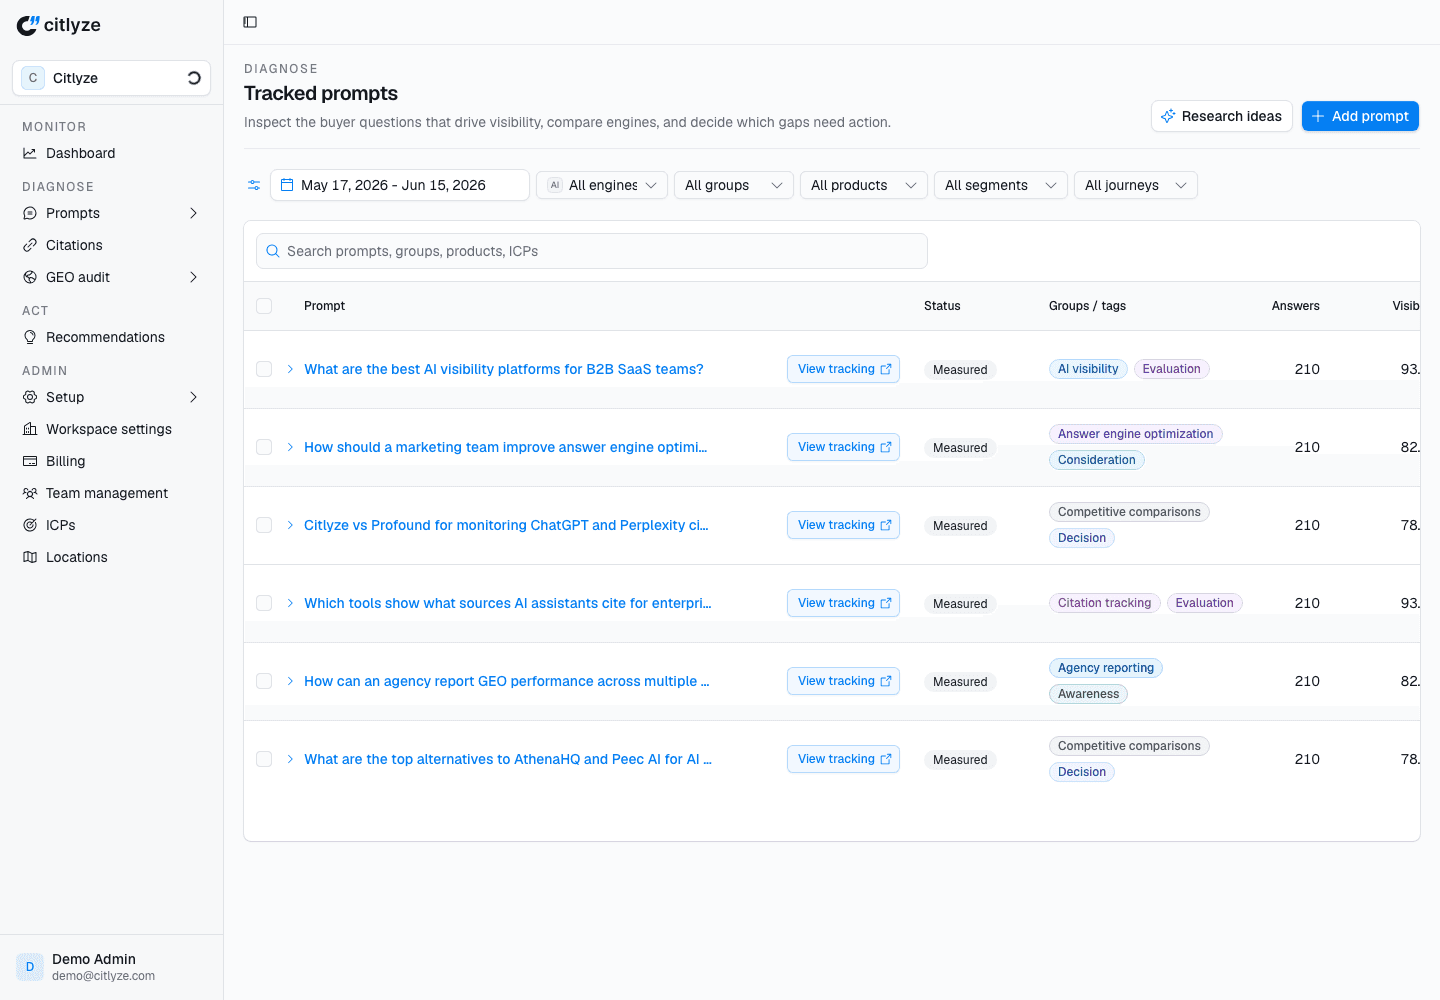
Task: Click the Research ideas button
Action: click(1222, 116)
